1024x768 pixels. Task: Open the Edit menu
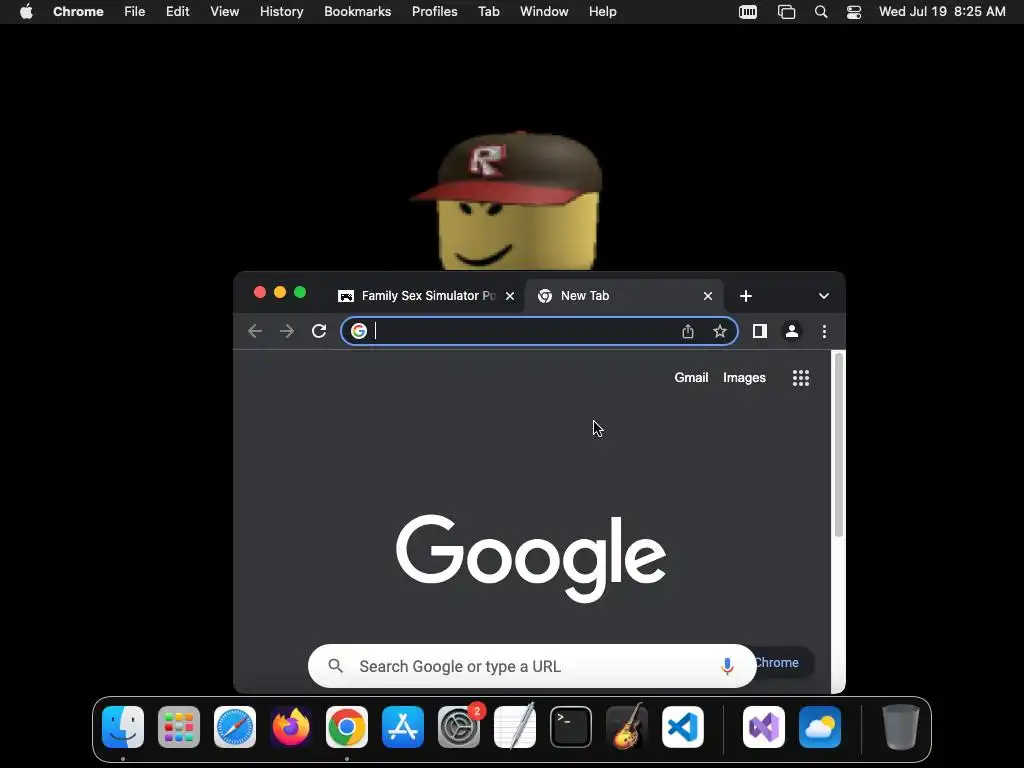(177, 12)
